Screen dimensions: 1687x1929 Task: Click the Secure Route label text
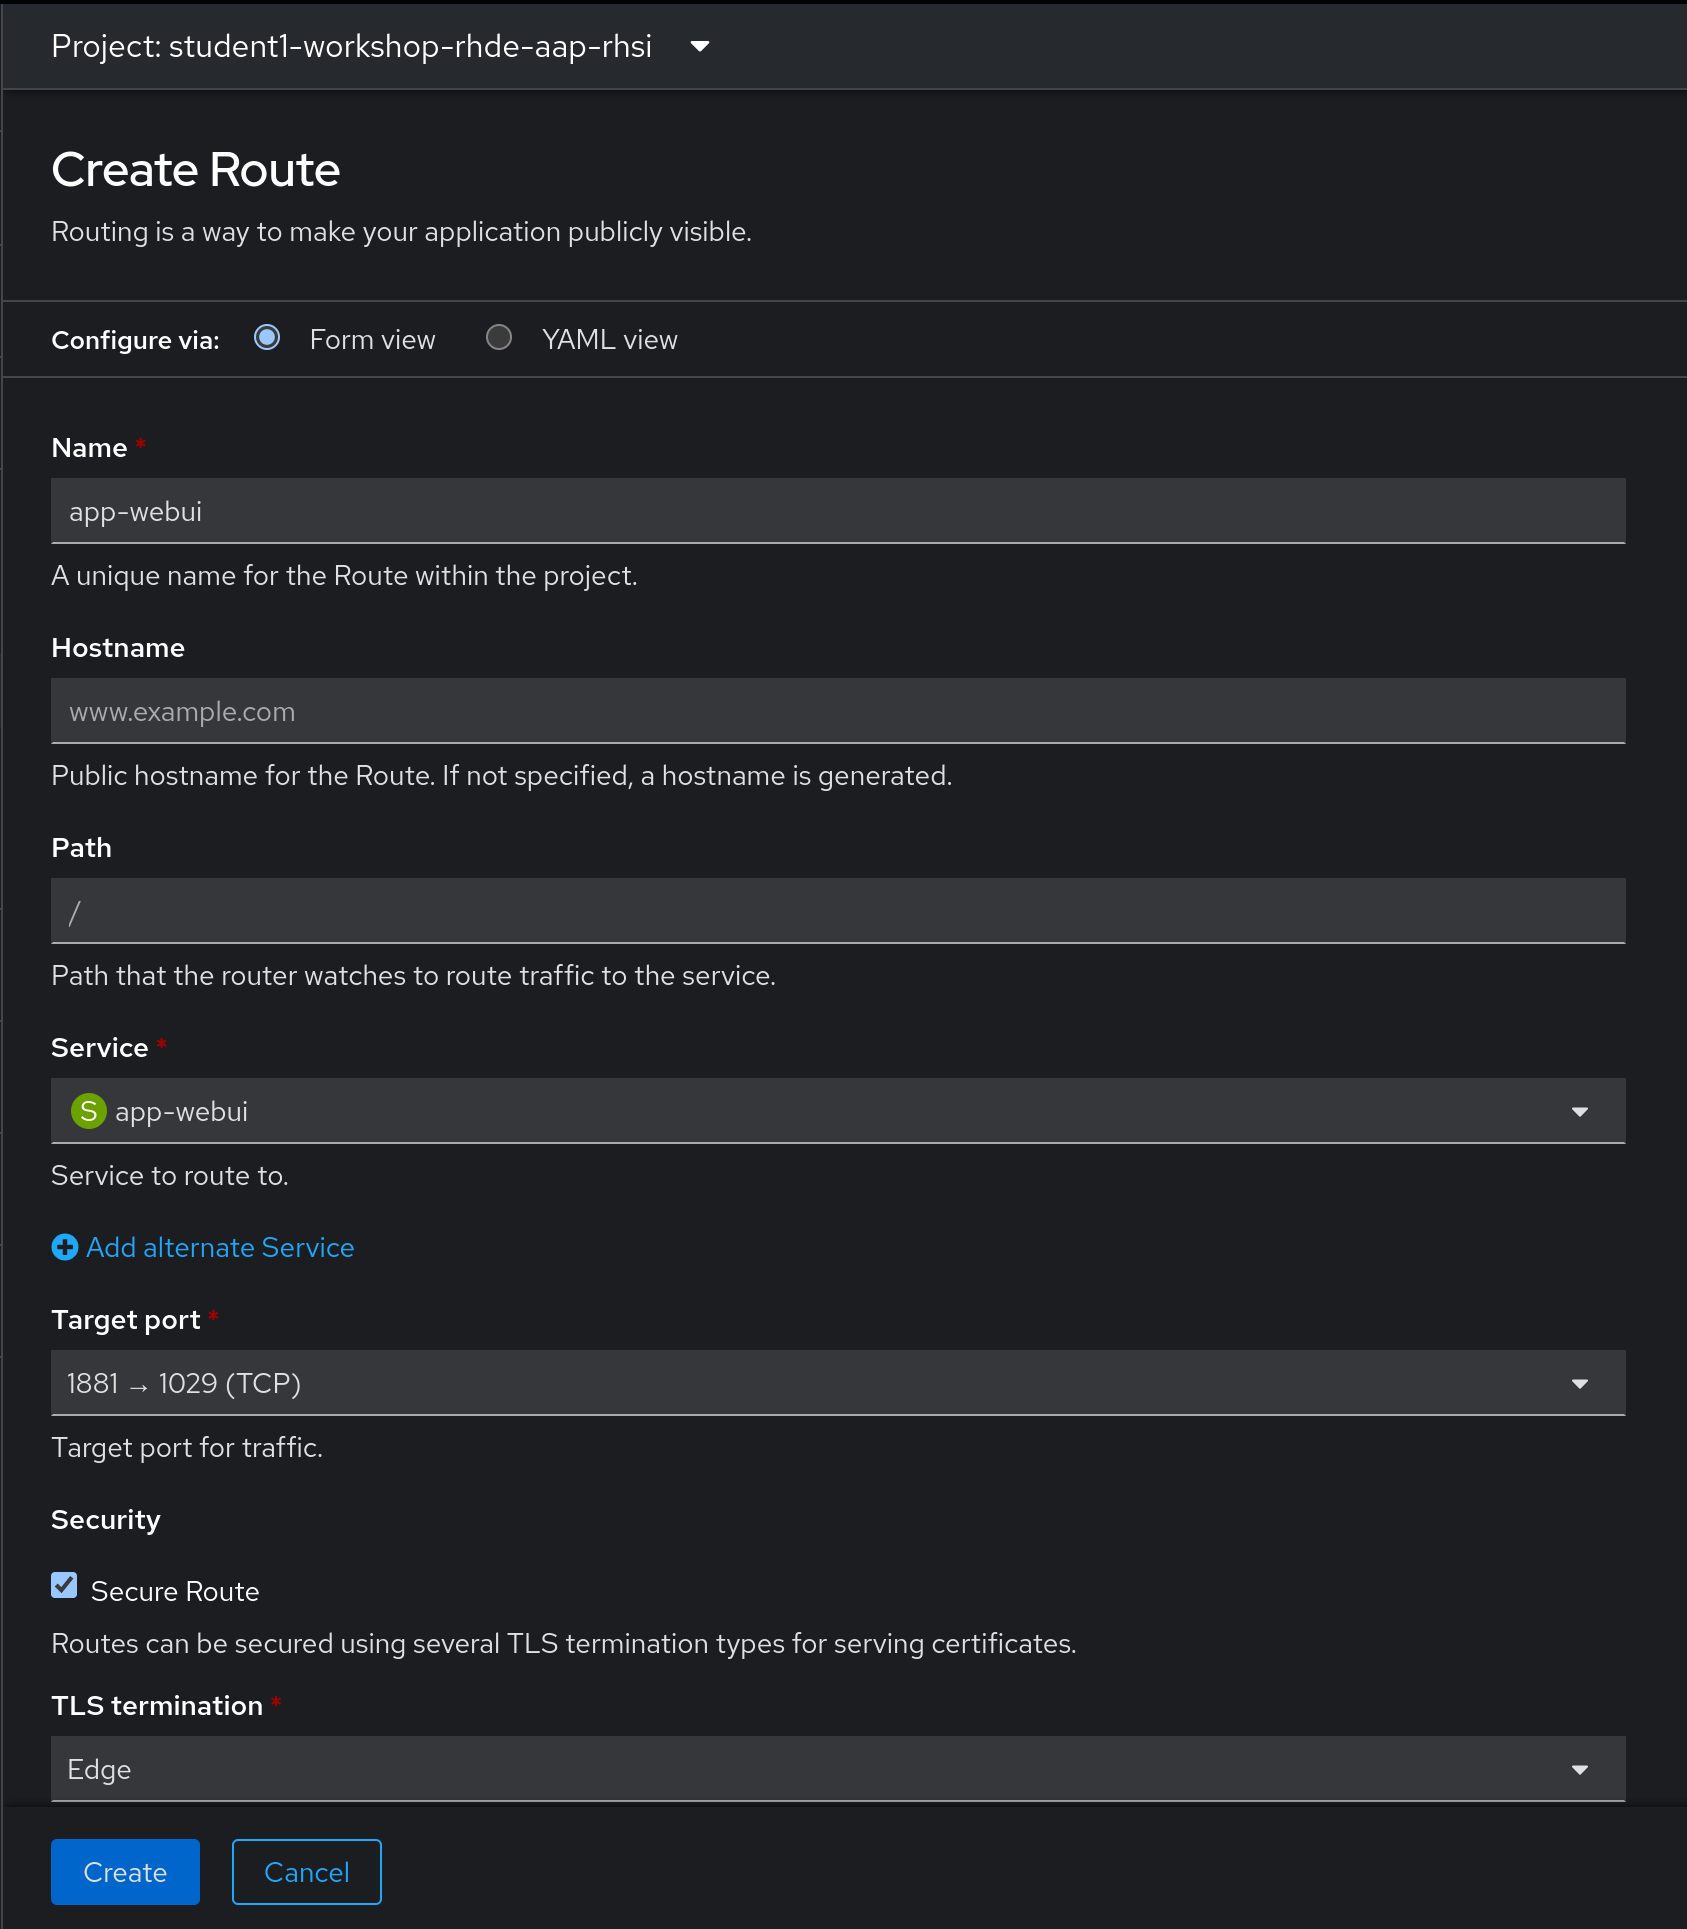coord(175,1591)
